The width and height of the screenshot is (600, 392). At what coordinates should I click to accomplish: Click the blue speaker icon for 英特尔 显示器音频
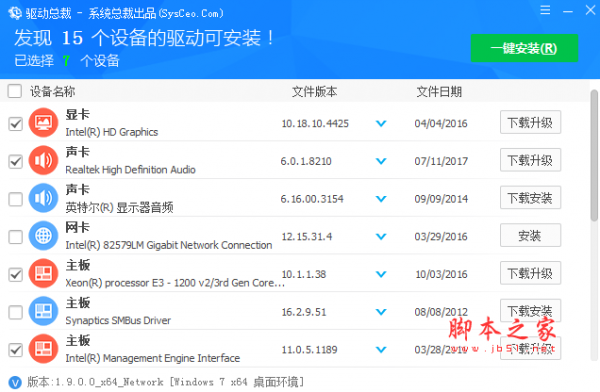pyautogui.click(x=43, y=198)
